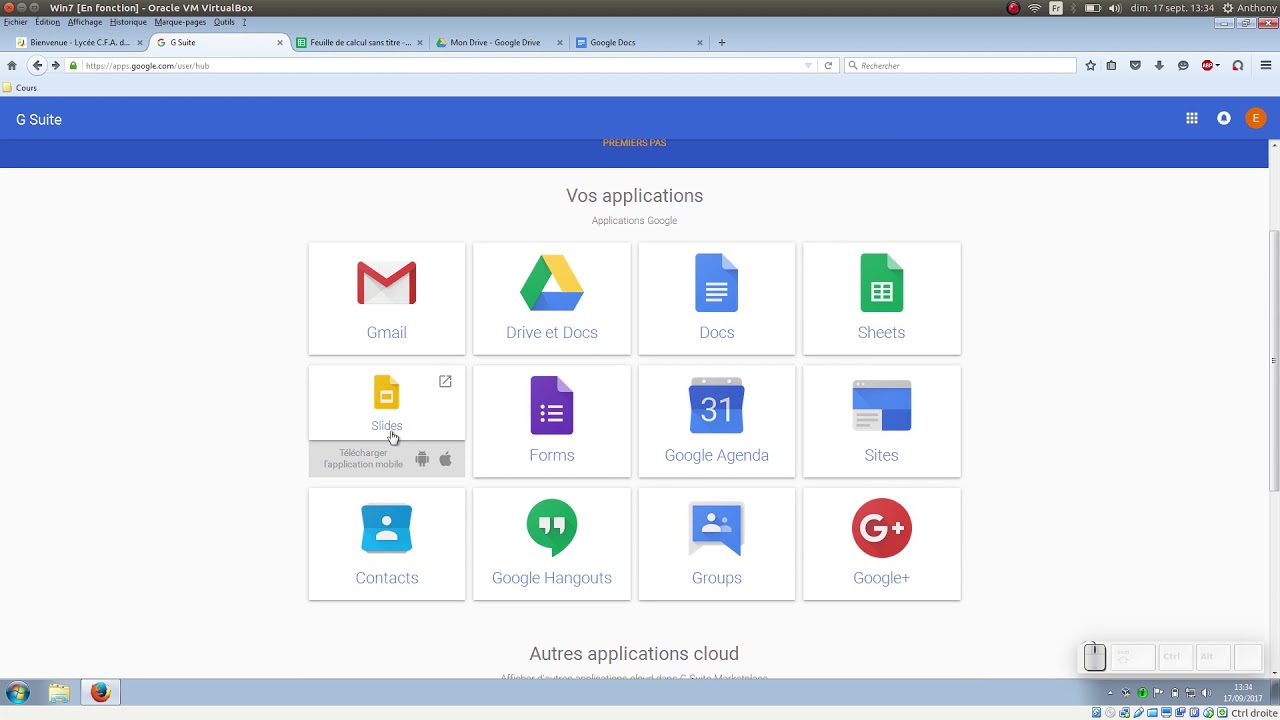1280x720 pixels.
Task: Open the Google+ app
Action: (x=881, y=544)
